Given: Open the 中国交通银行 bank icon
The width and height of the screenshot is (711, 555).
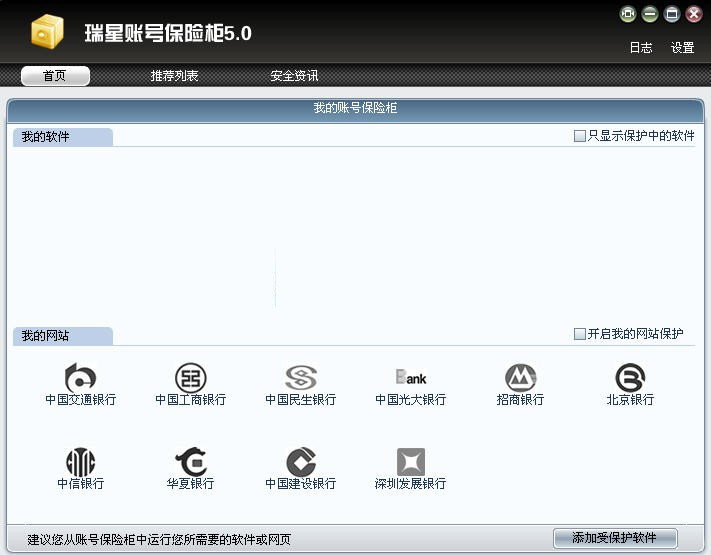Looking at the screenshot, I should pos(80,378).
